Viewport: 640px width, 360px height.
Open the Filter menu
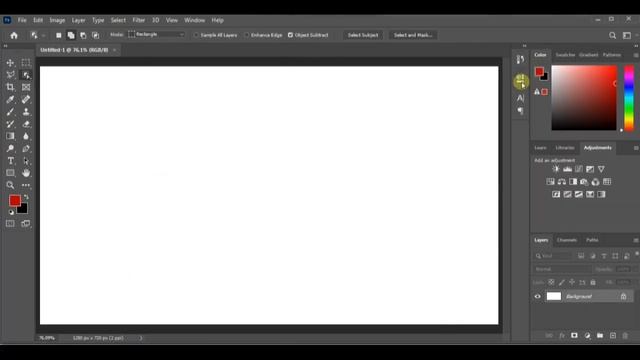[138, 20]
